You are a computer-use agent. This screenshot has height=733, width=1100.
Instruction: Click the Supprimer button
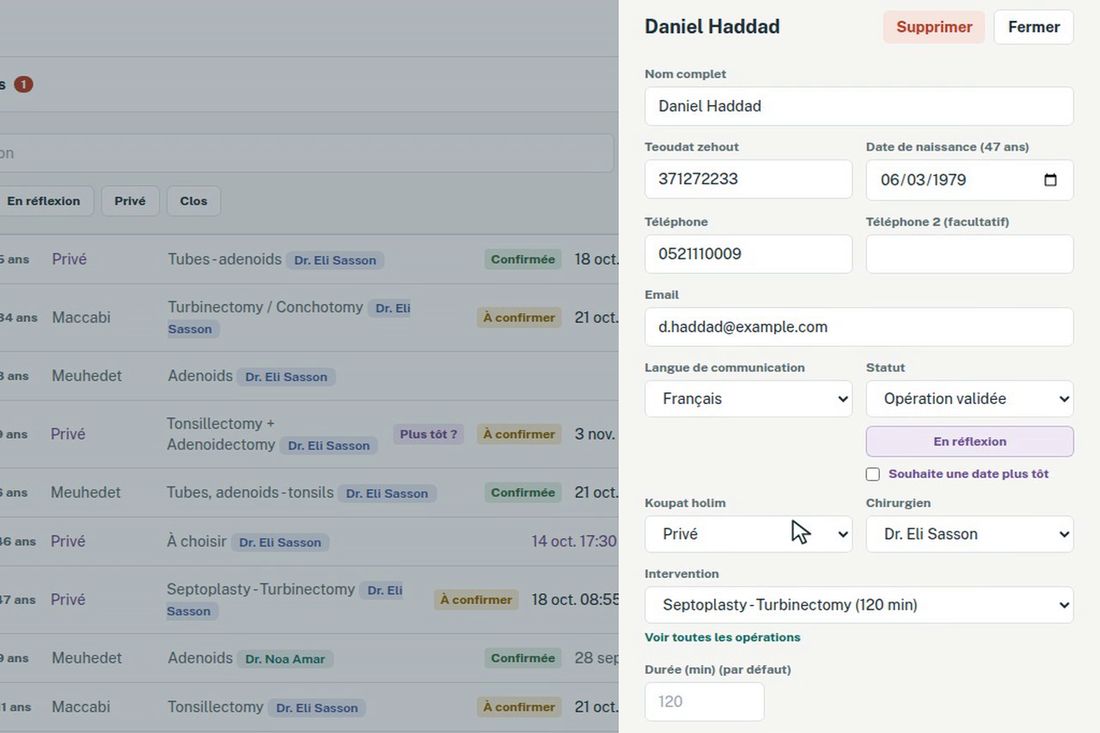tap(934, 27)
